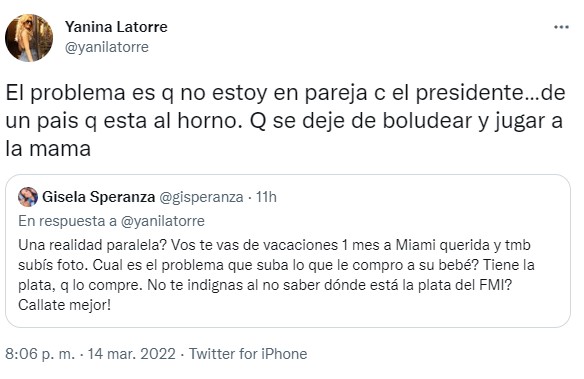Open the 11h timestamp of quoted tweet
The height and width of the screenshot is (379, 584).
266,197
